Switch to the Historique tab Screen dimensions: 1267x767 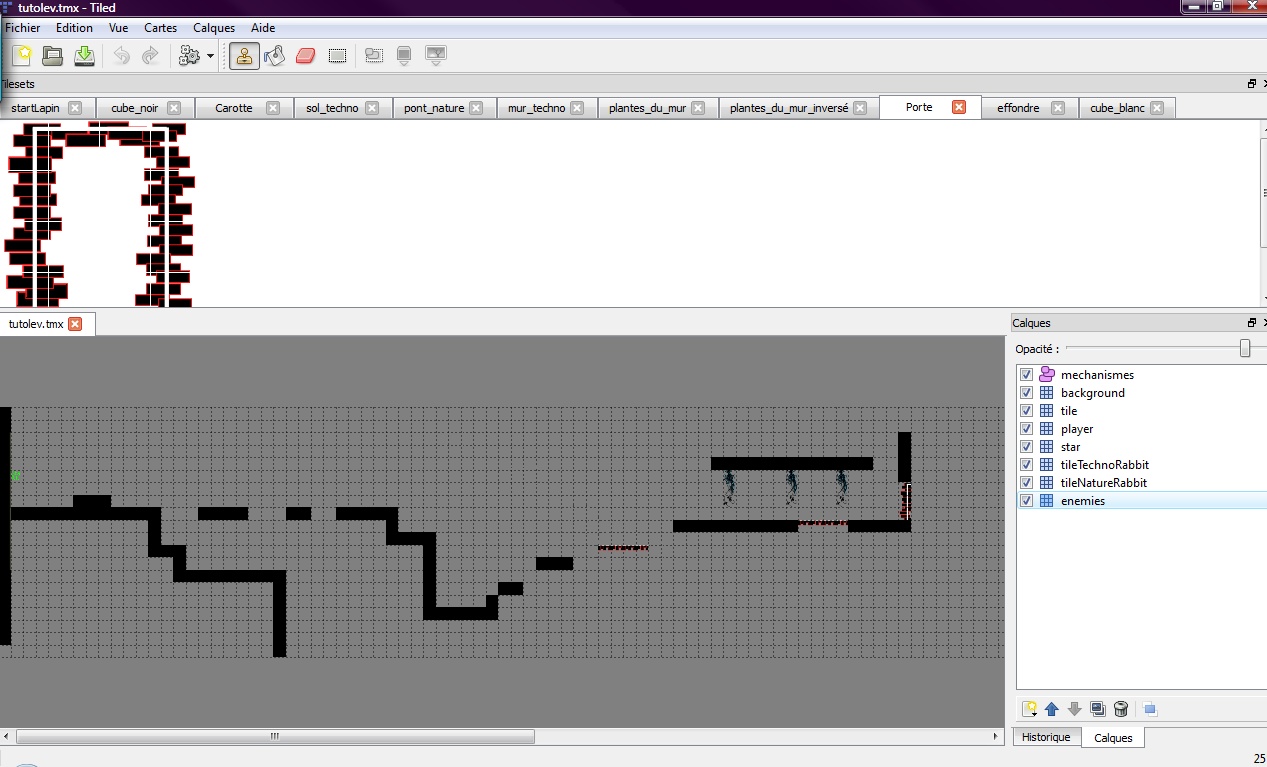coord(1046,737)
